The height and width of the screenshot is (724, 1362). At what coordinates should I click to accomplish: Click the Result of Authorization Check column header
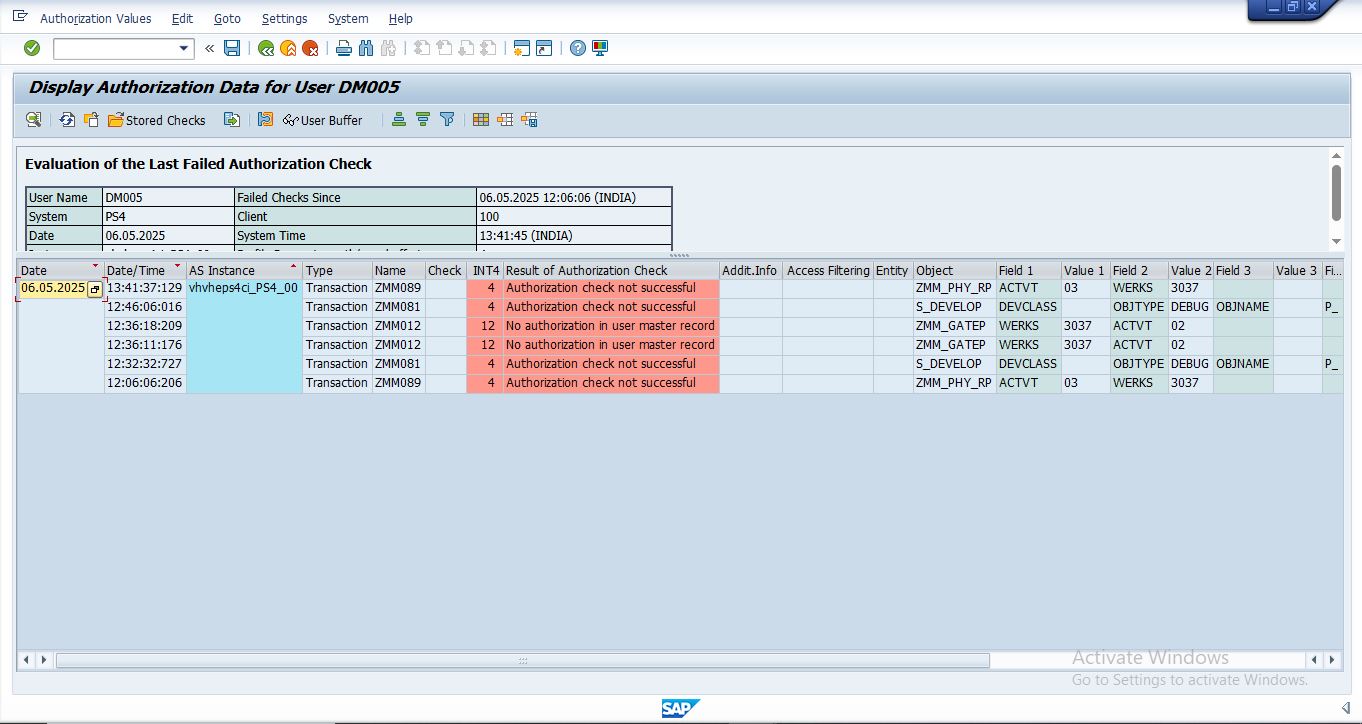(x=586, y=270)
